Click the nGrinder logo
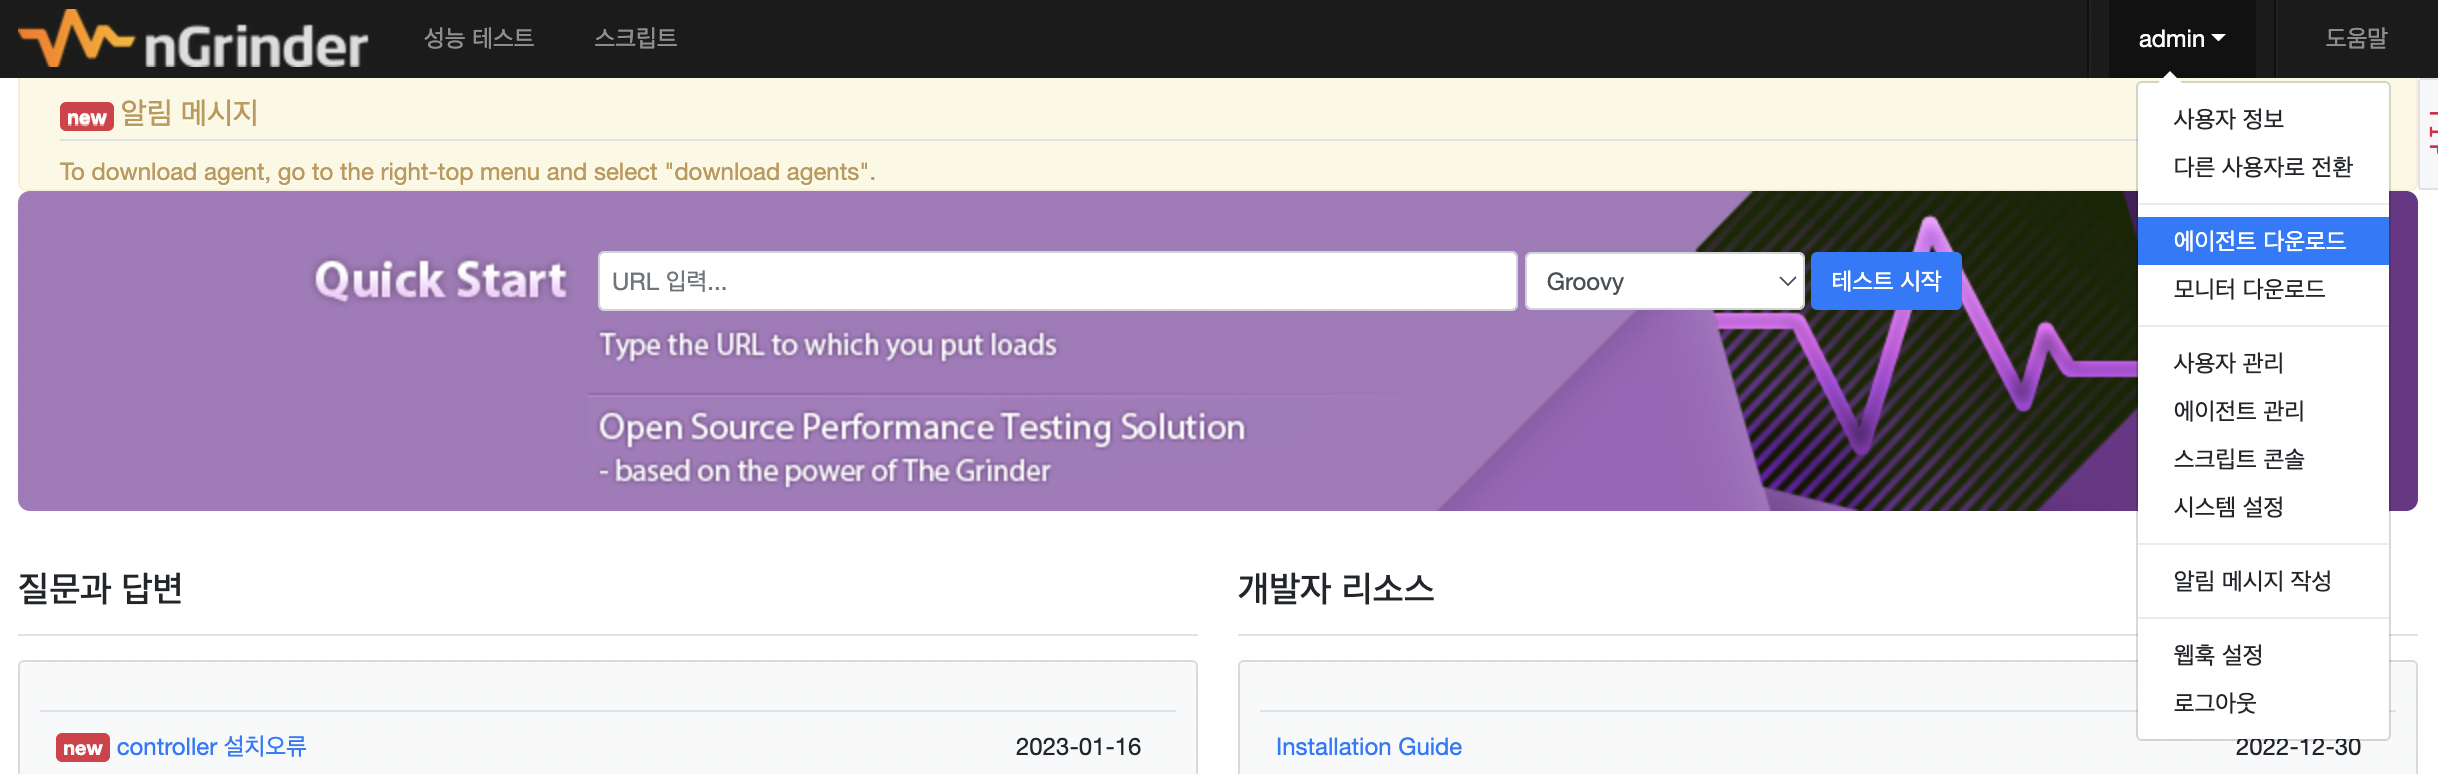 pyautogui.click(x=193, y=40)
